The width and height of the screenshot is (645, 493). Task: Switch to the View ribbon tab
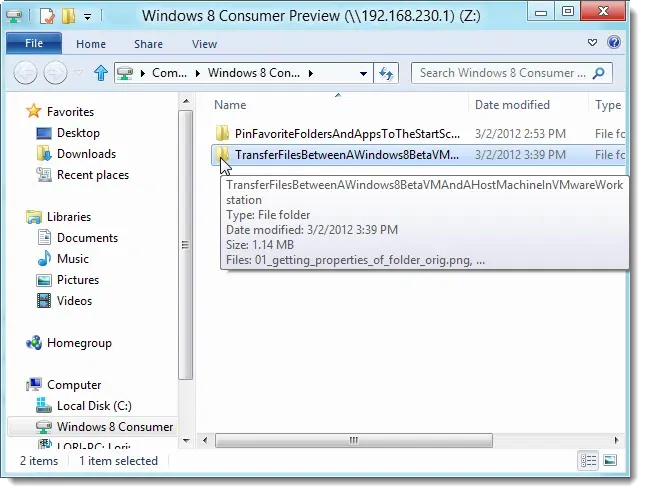204,44
